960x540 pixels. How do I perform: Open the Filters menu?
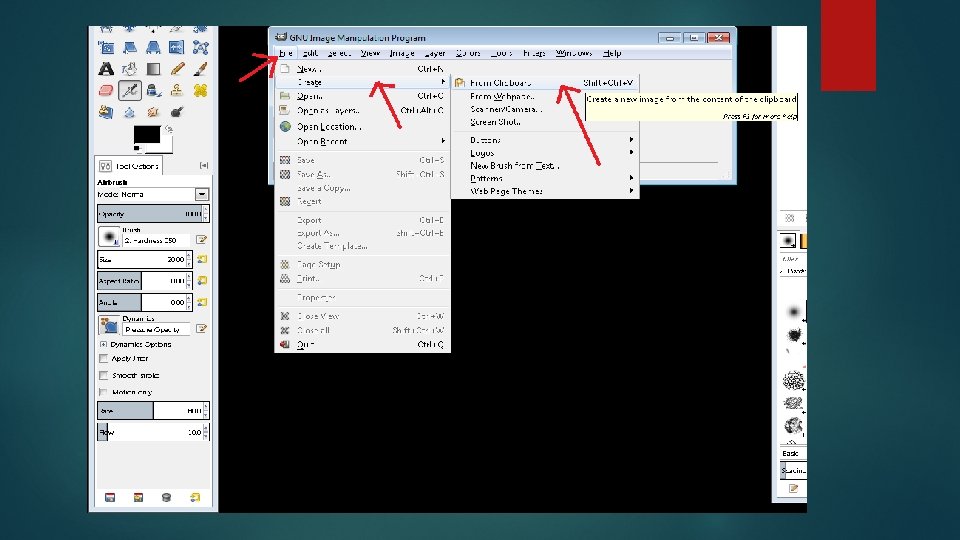pyautogui.click(x=534, y=53)
